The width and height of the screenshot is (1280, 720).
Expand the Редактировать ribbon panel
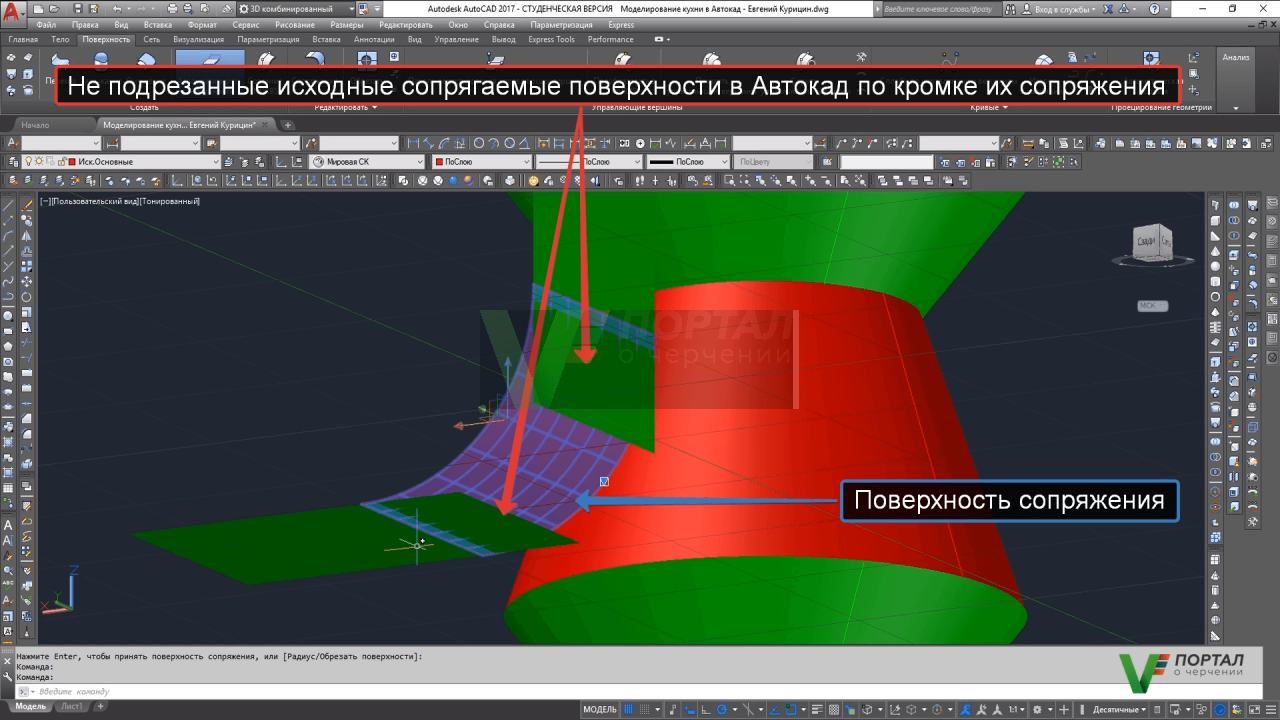click(345, 107)
